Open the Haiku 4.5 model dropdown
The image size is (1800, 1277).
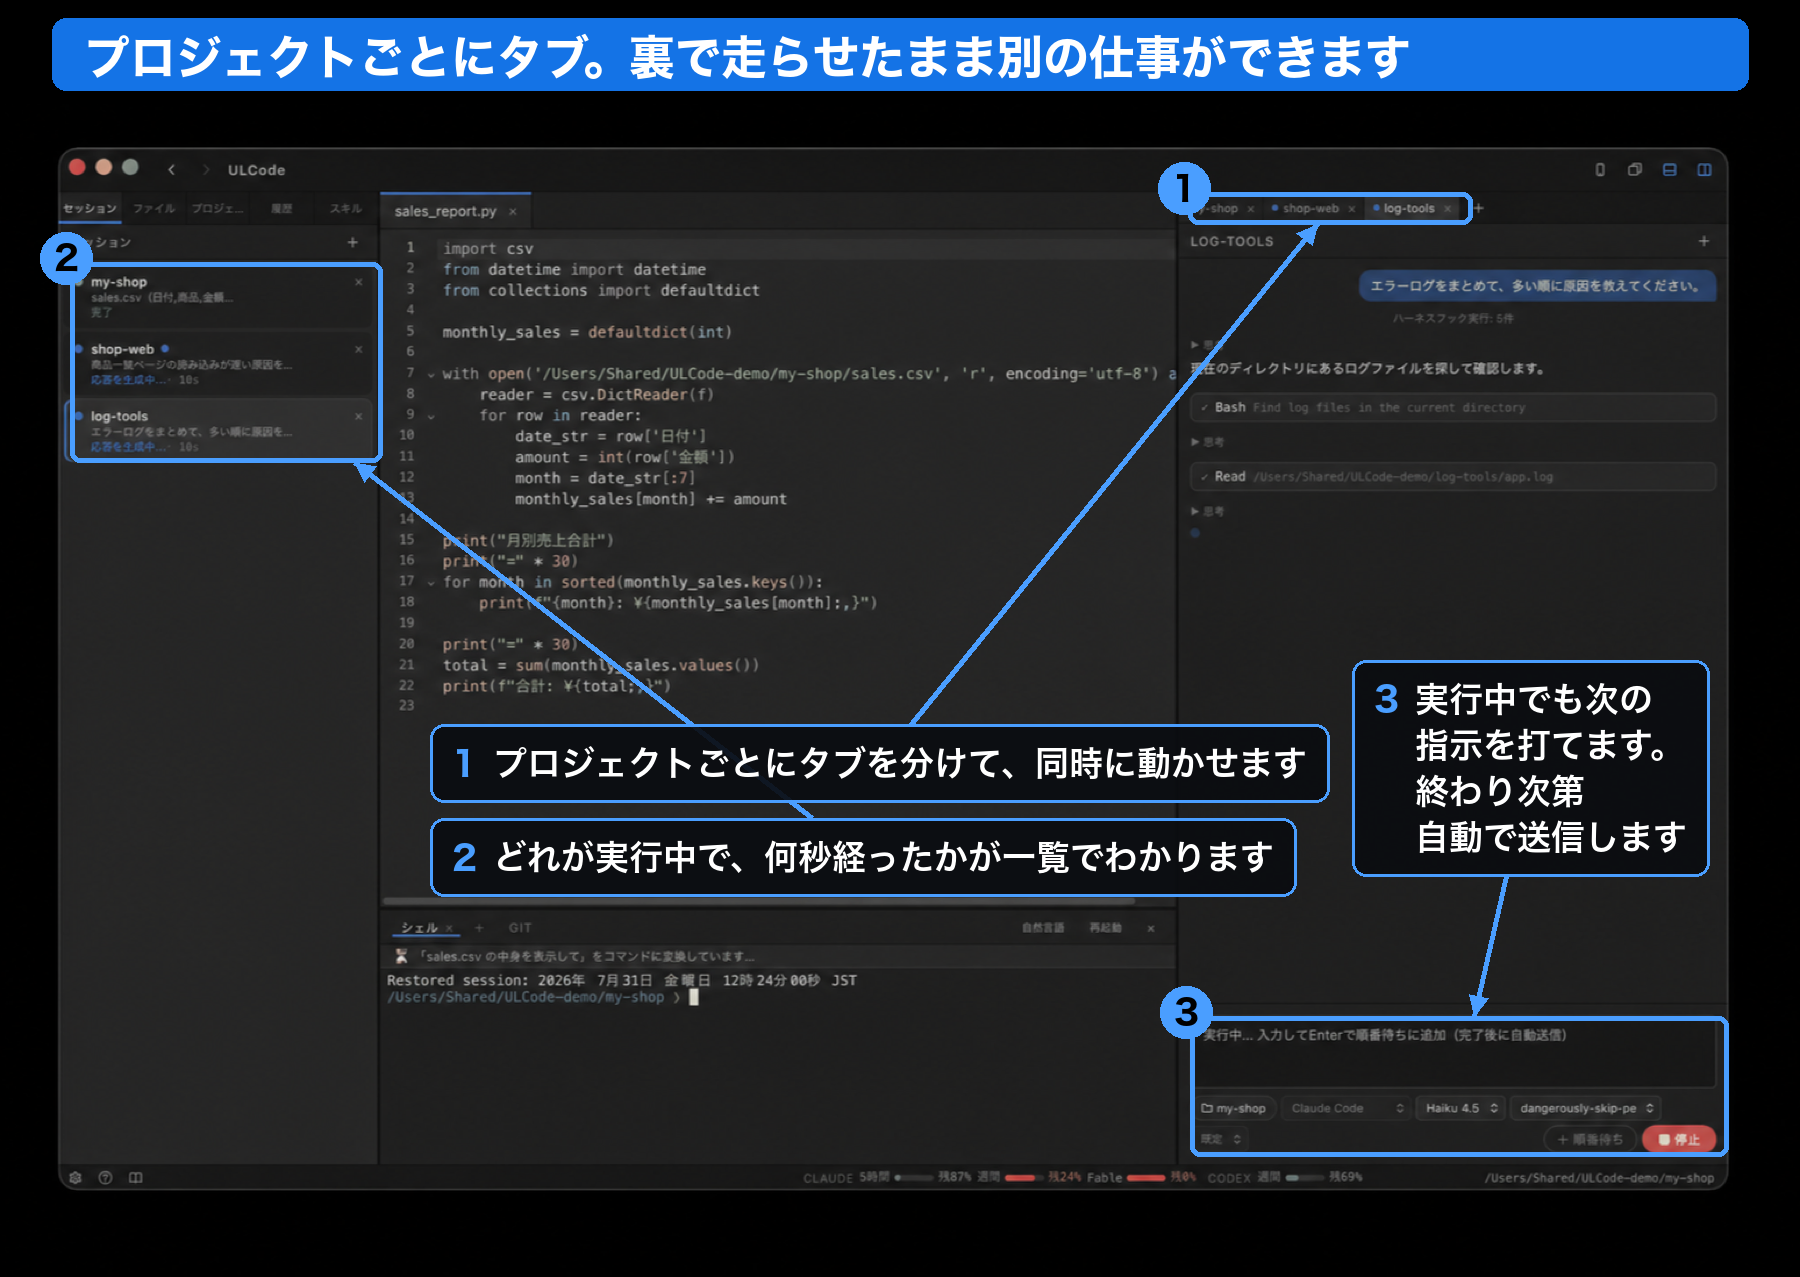[x=1461, y=1108]
